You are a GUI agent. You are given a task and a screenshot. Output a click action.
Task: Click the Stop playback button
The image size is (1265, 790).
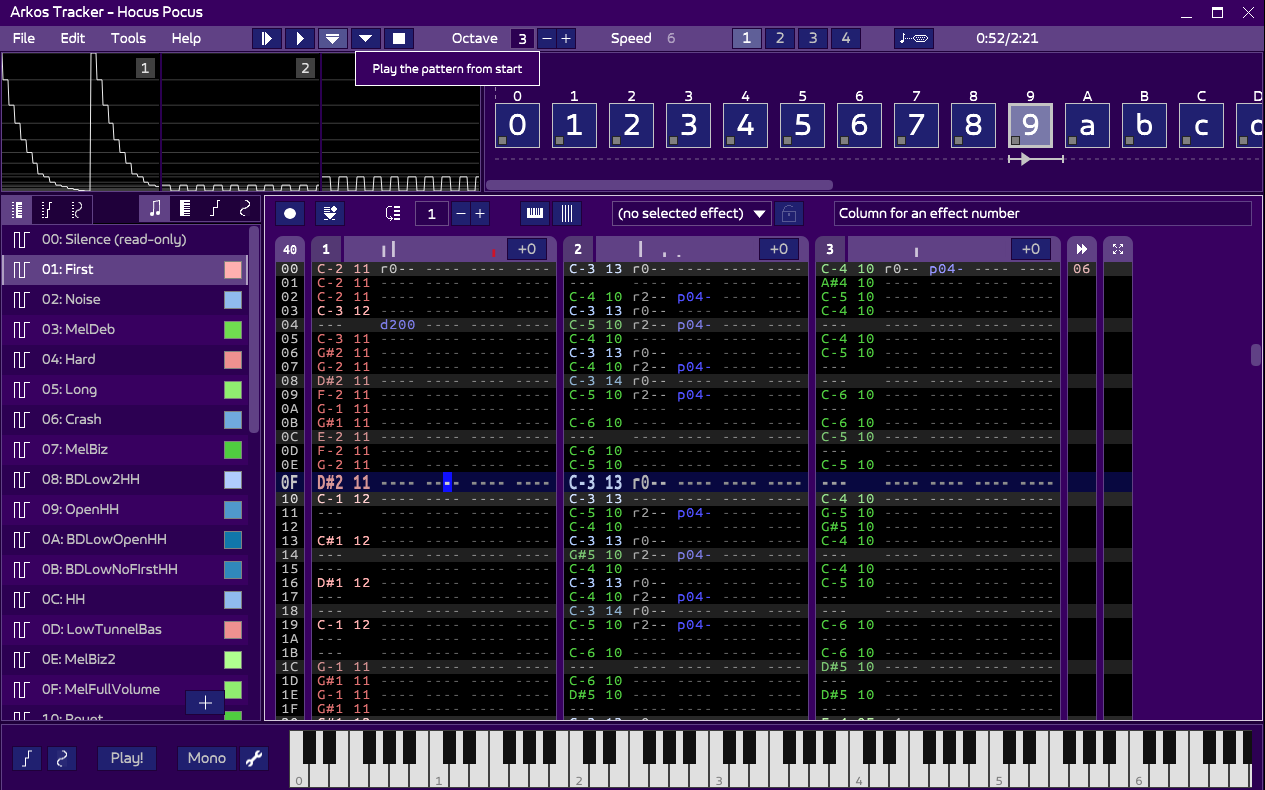tap(398, 39)
